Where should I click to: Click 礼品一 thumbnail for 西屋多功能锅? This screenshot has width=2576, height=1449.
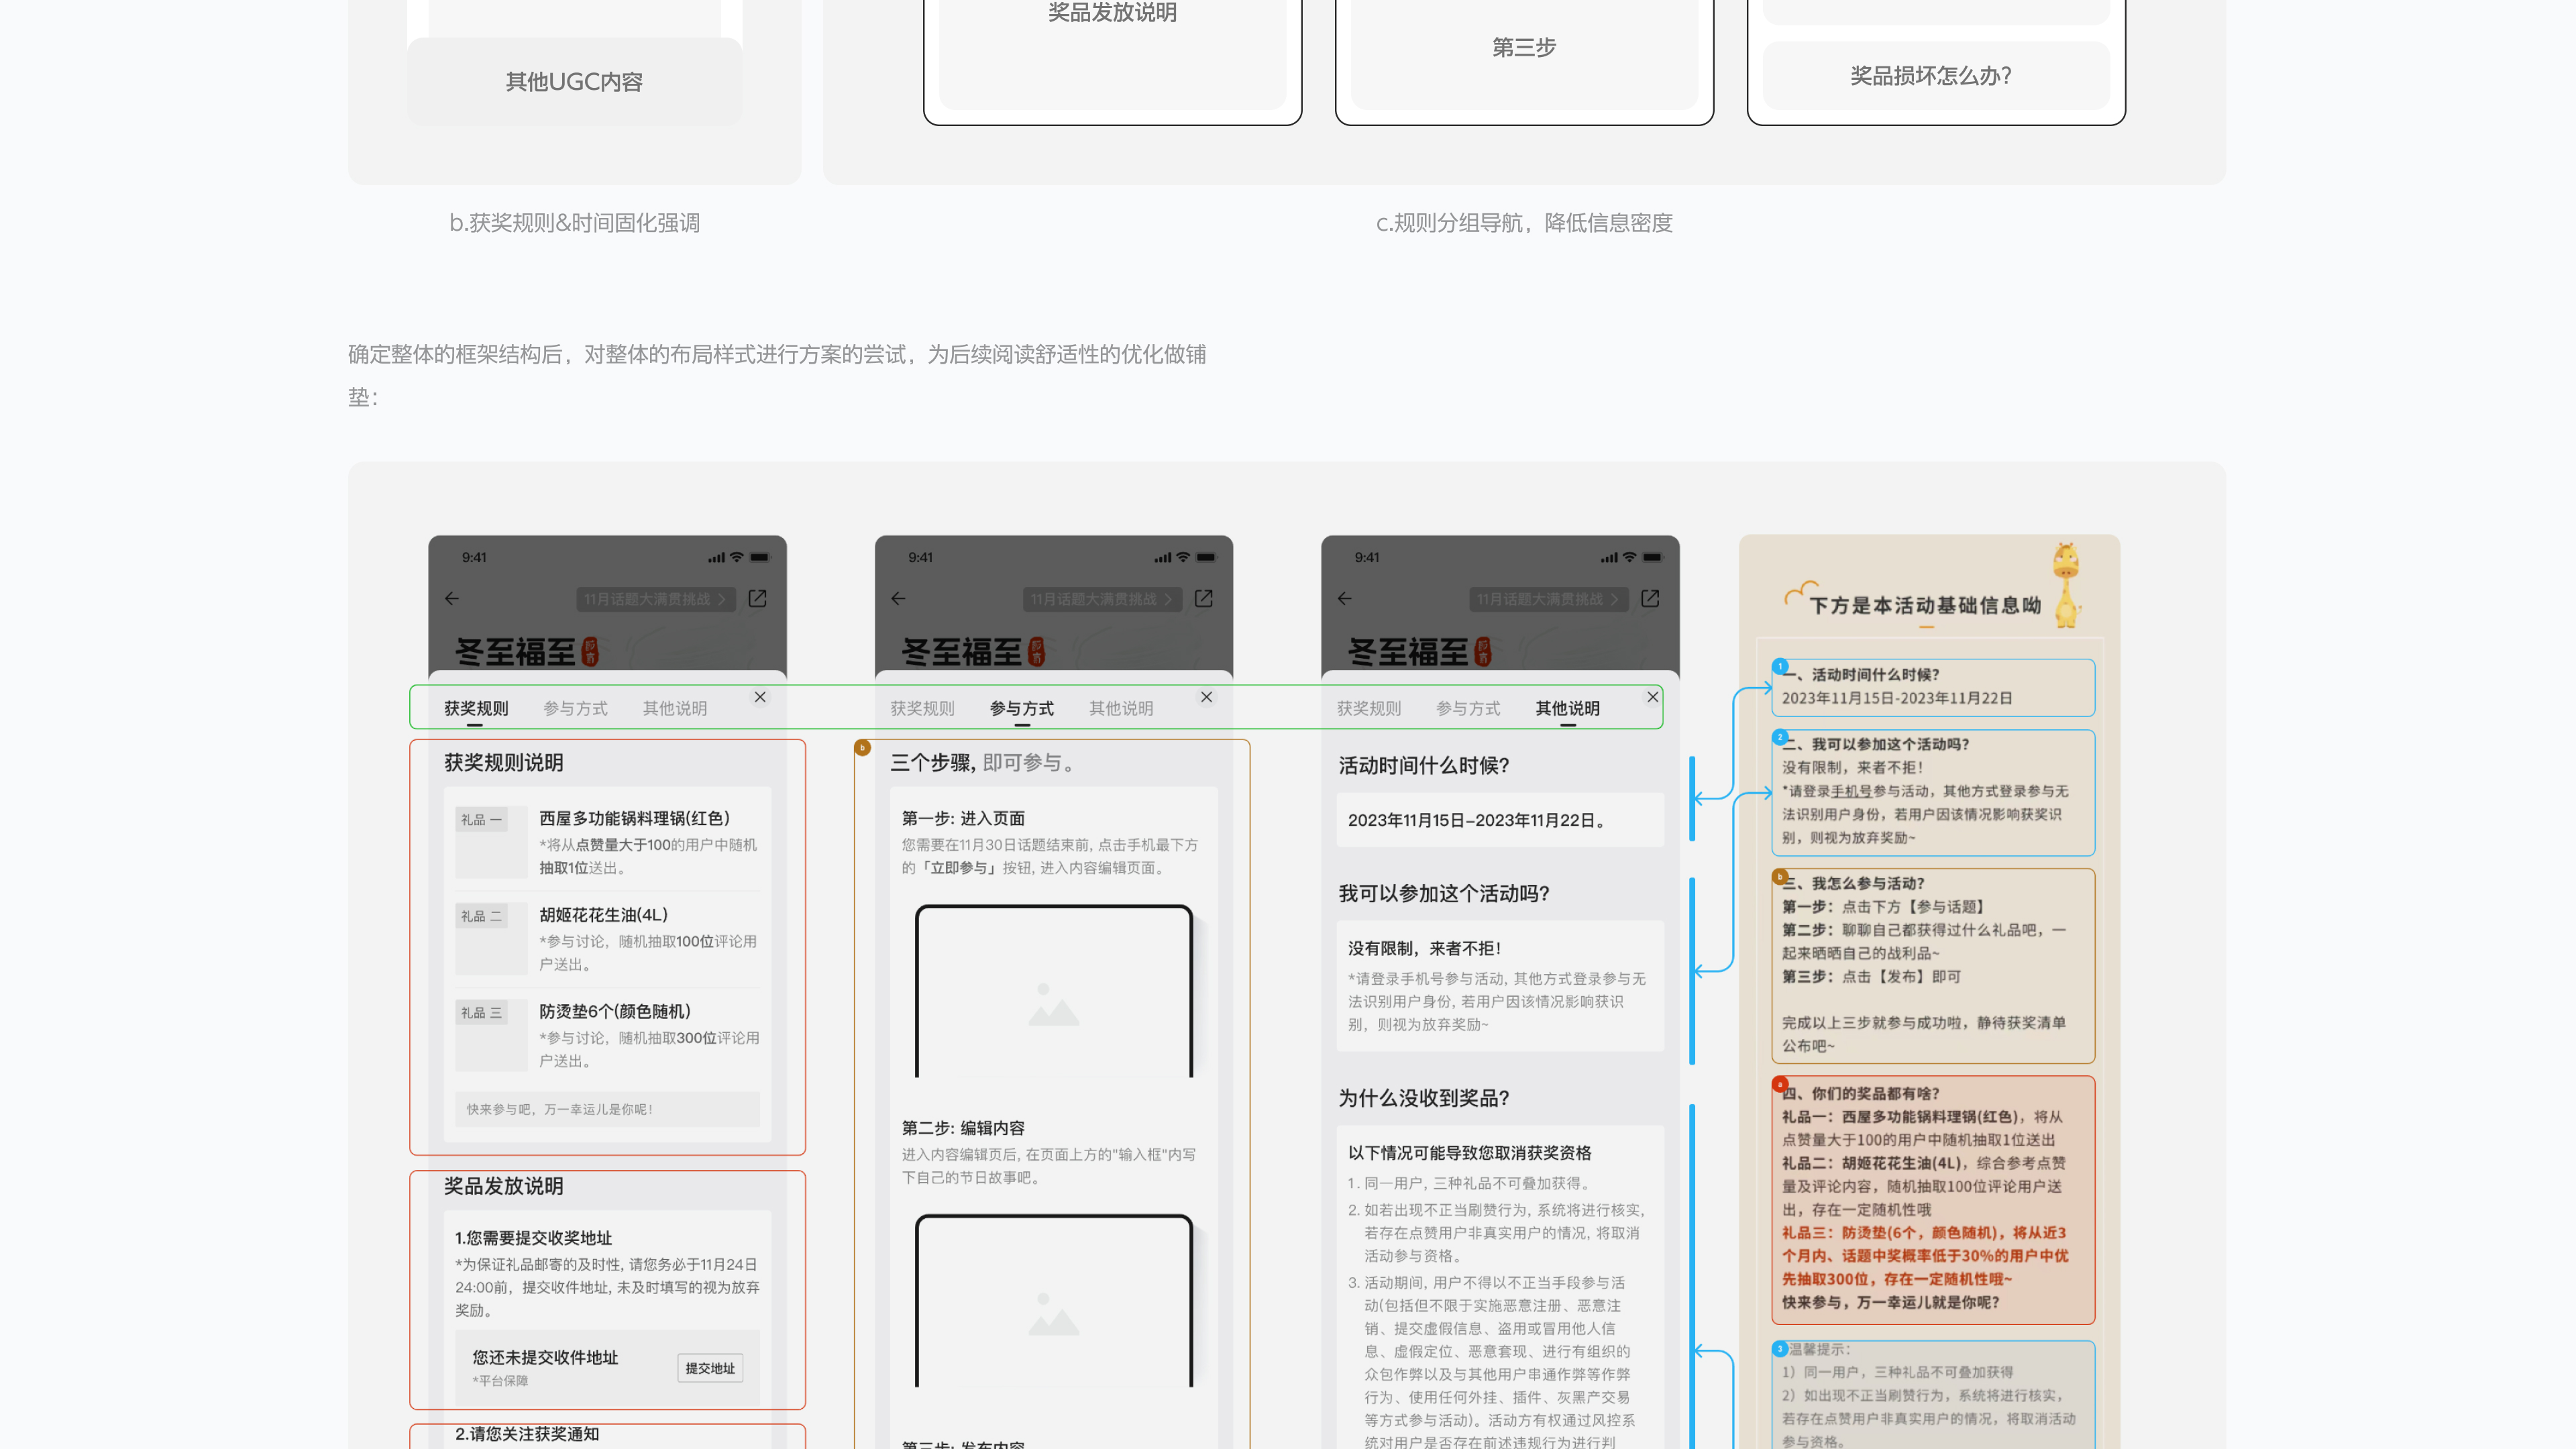click(491, 842)
